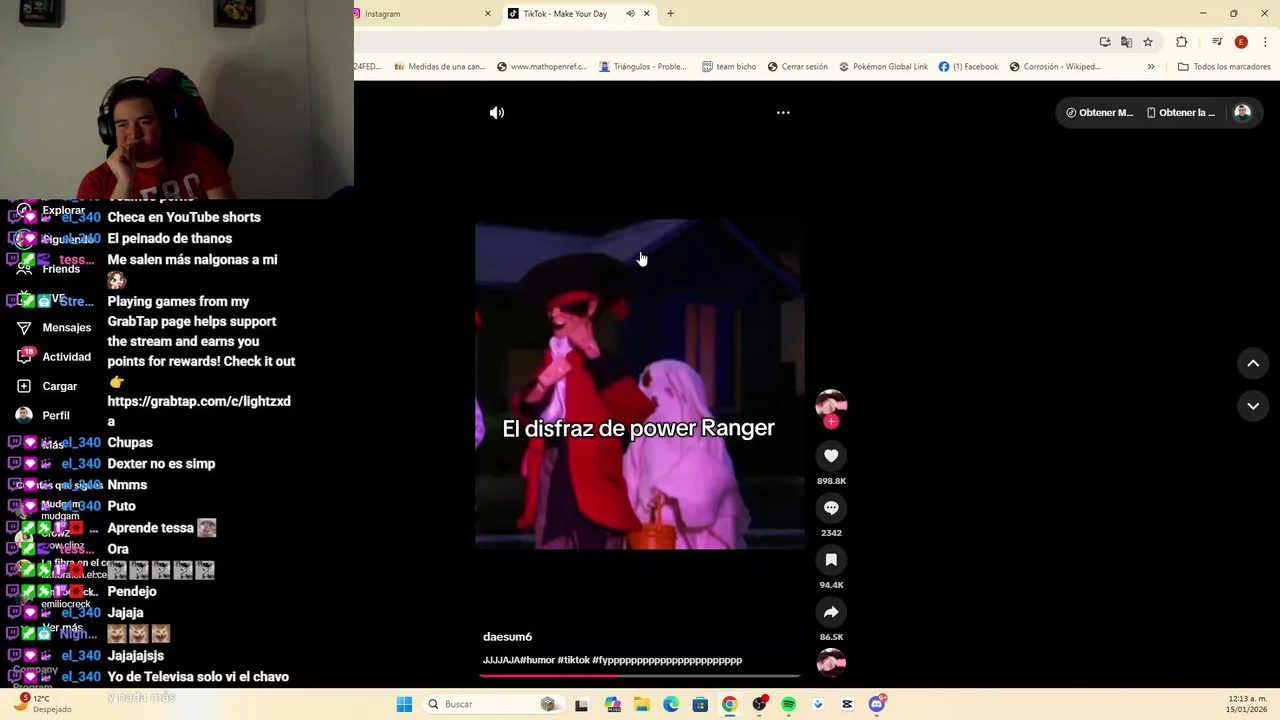This screenshot has width=1280, height=720.
Task: Share the video with the arrow icon
Action: coord(831,612)
